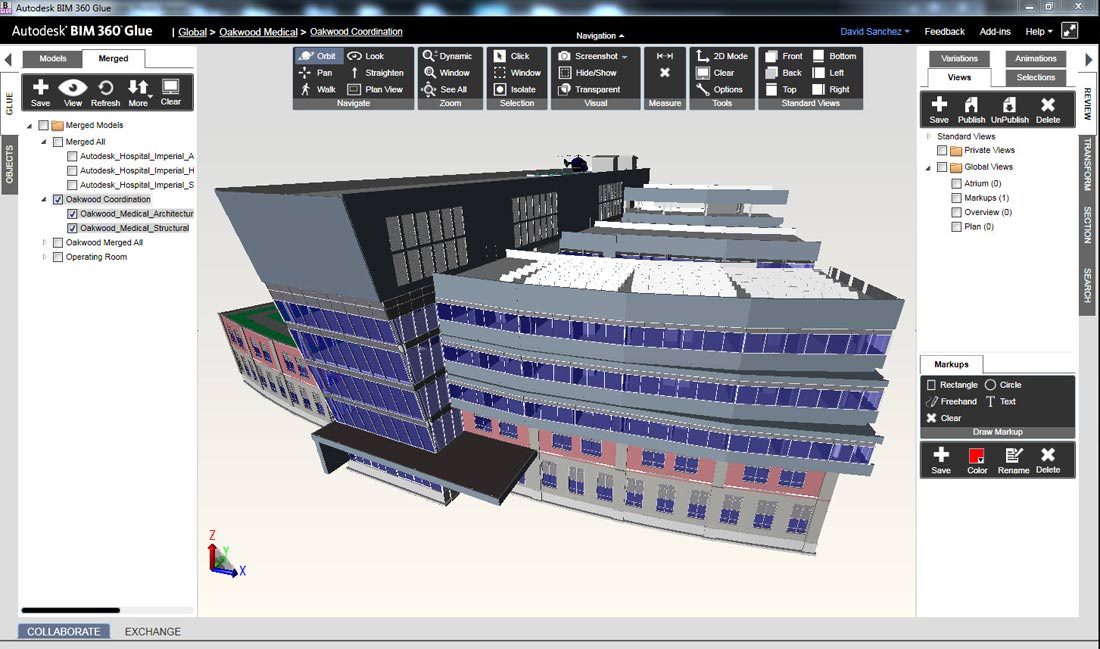Uncheck Oakwood_Medical_Architecture checkbox
Image resolution: width=1100 pixels, height=649 pixels.
tap(72, 214)
